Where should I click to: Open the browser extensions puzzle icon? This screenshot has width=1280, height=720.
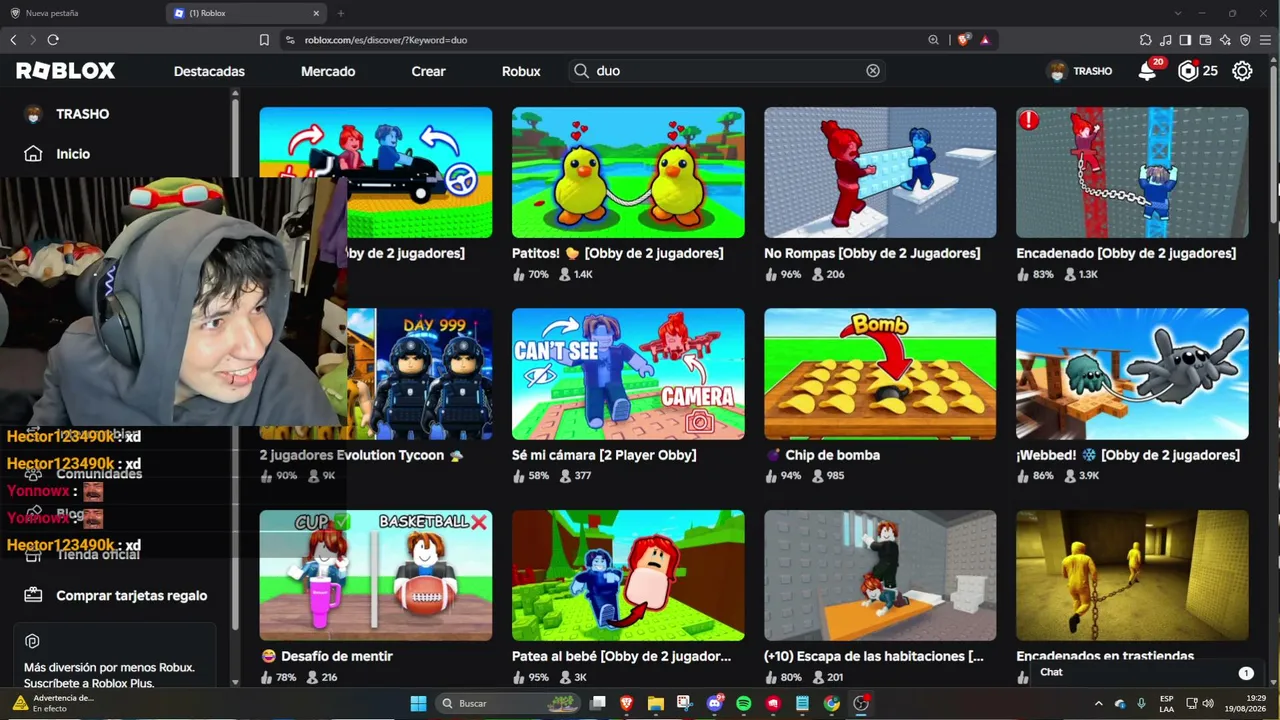1146,40
